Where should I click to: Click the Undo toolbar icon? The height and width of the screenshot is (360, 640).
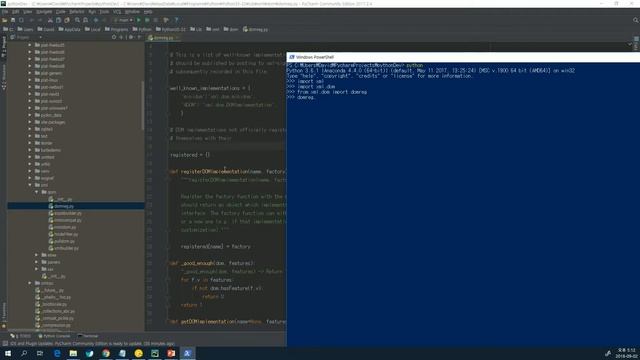pyautogui.click(x=31, y=20)
